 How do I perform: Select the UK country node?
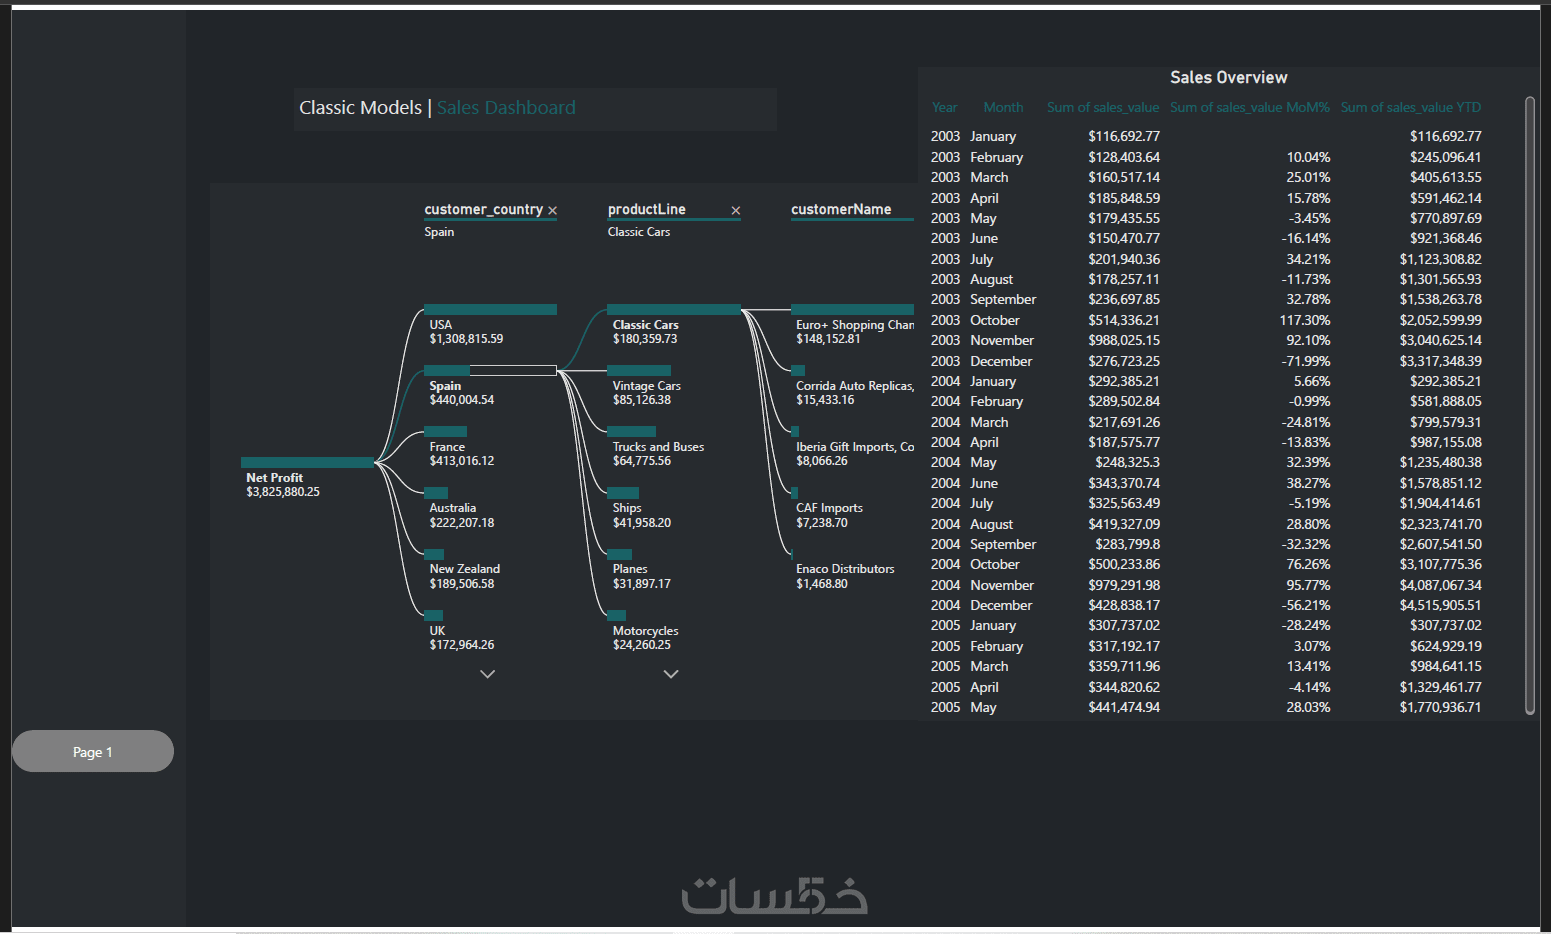[x=433, y=616]
